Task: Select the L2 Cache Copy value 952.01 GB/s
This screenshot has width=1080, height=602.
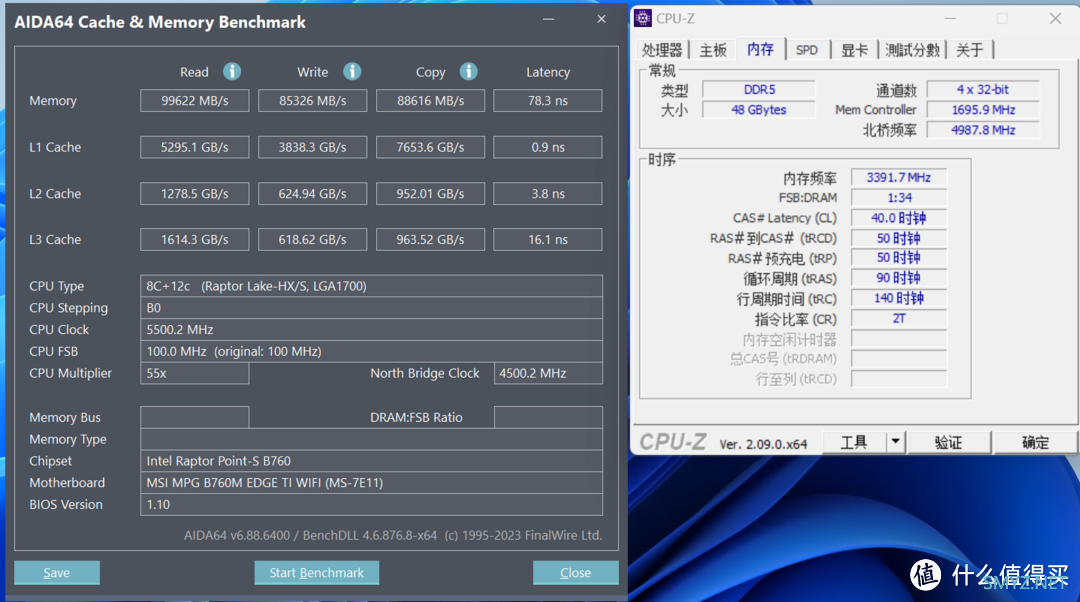Action: click(x=430, y=194)
